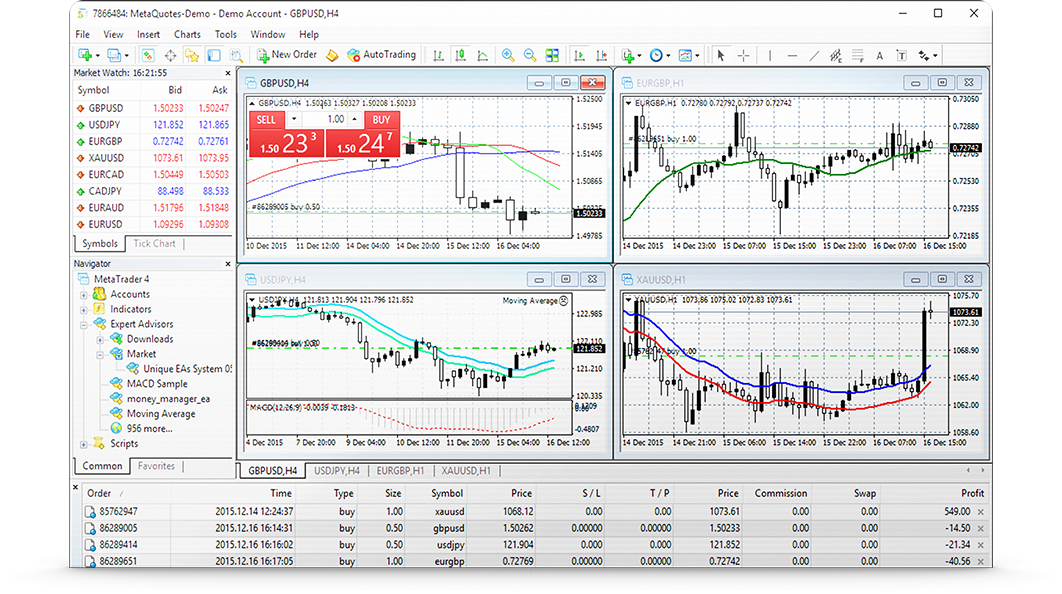Activate the Fibonacci Retracement drawing tool
Viewport: 1062px width, 594px height.
click(858, 55)
